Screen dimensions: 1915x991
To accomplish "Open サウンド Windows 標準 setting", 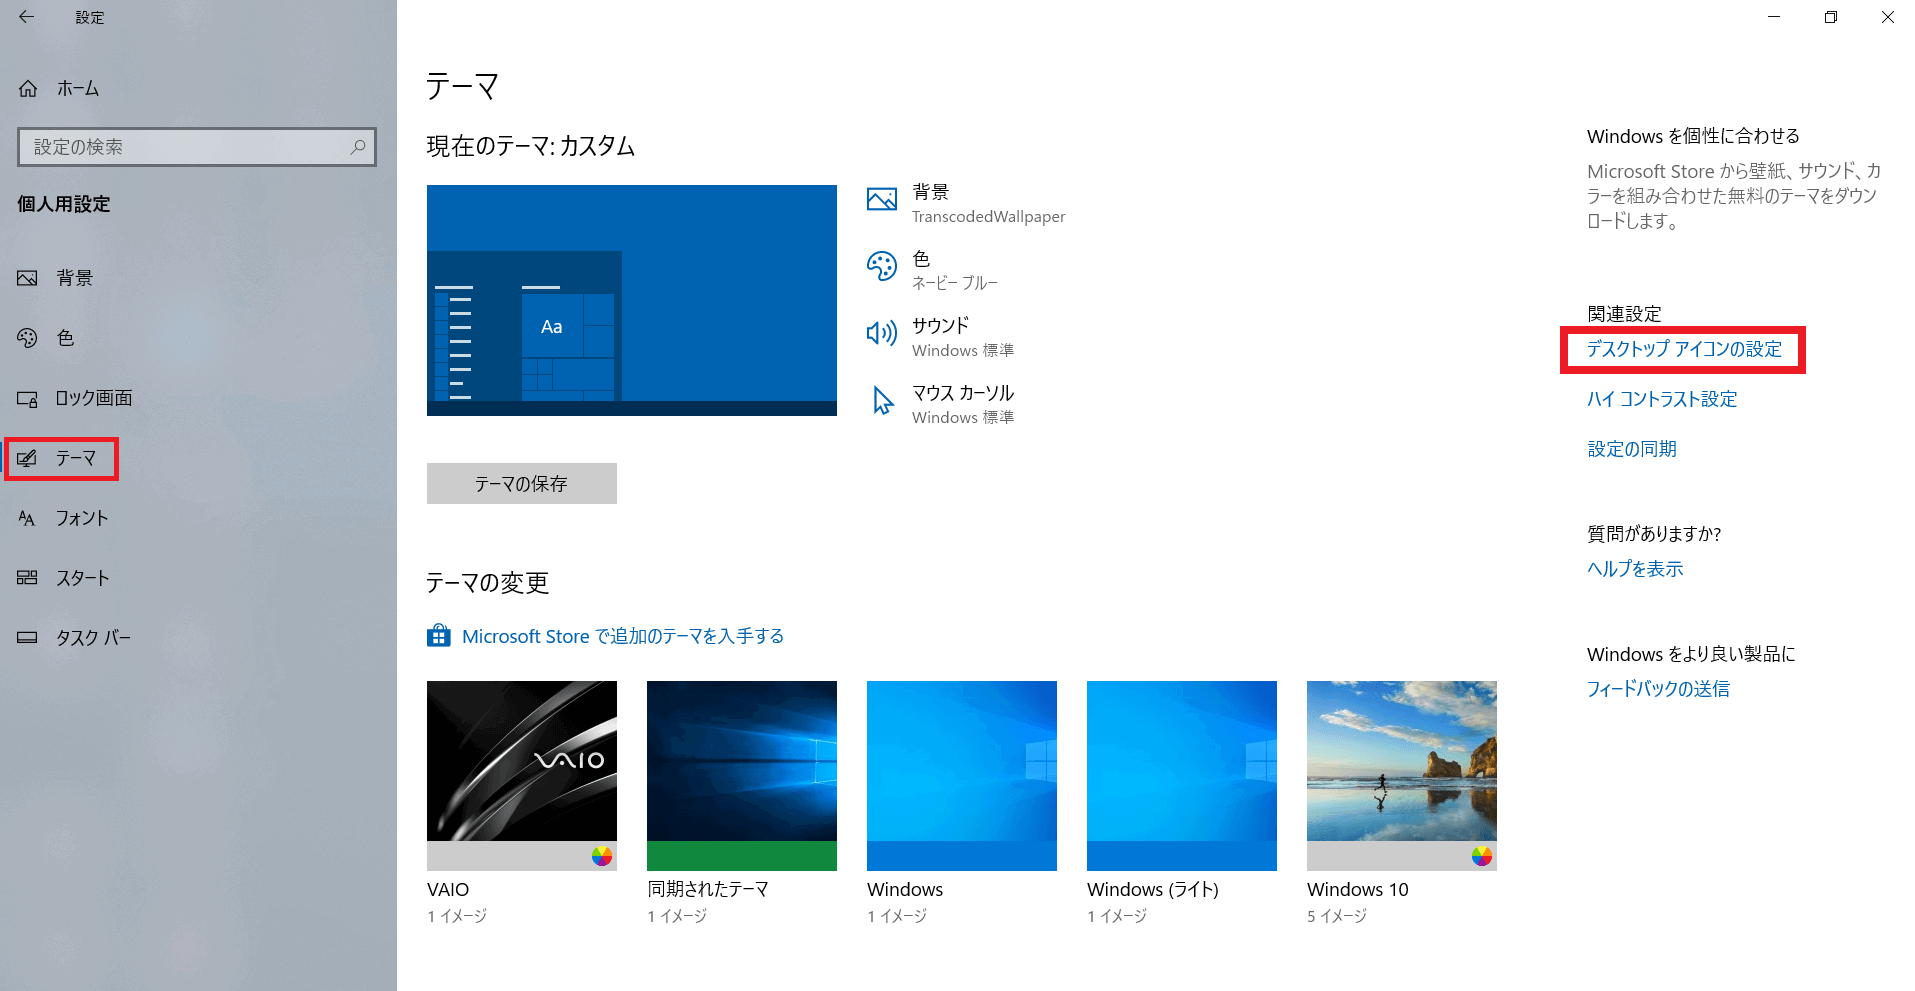I will [x=941, y=338].
